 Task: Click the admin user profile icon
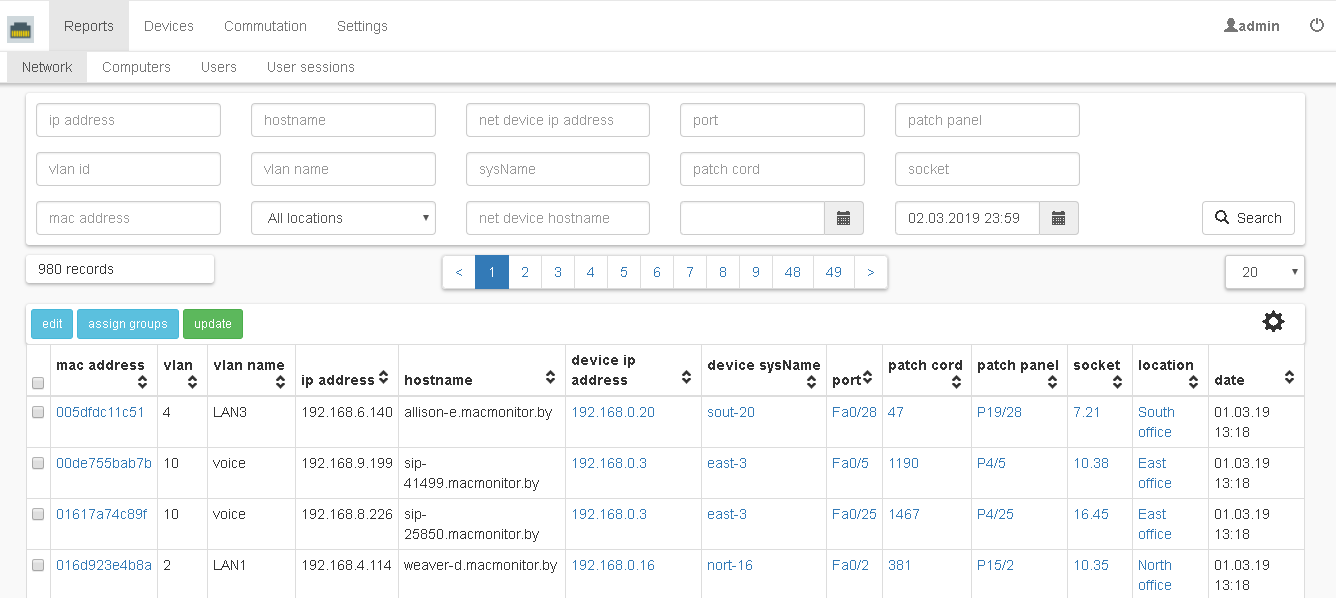(x=1231, y=26)
